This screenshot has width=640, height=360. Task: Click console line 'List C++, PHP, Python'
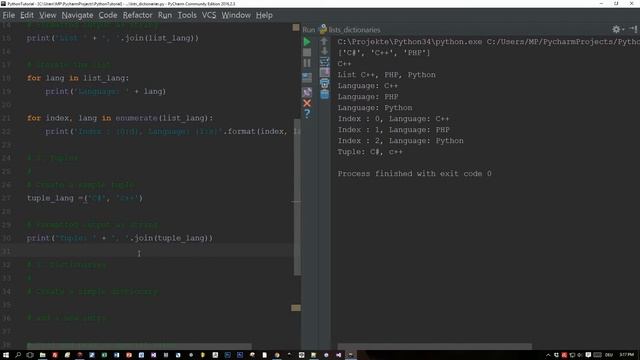pyautogui.click(x=387, y=75)
